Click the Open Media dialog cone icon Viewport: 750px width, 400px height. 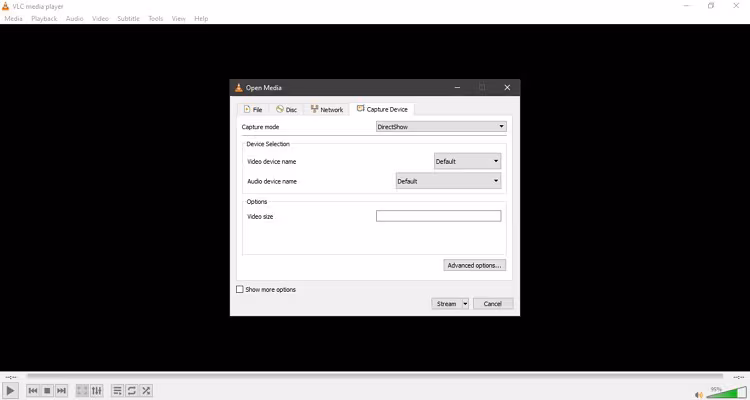tap(239, 88)
